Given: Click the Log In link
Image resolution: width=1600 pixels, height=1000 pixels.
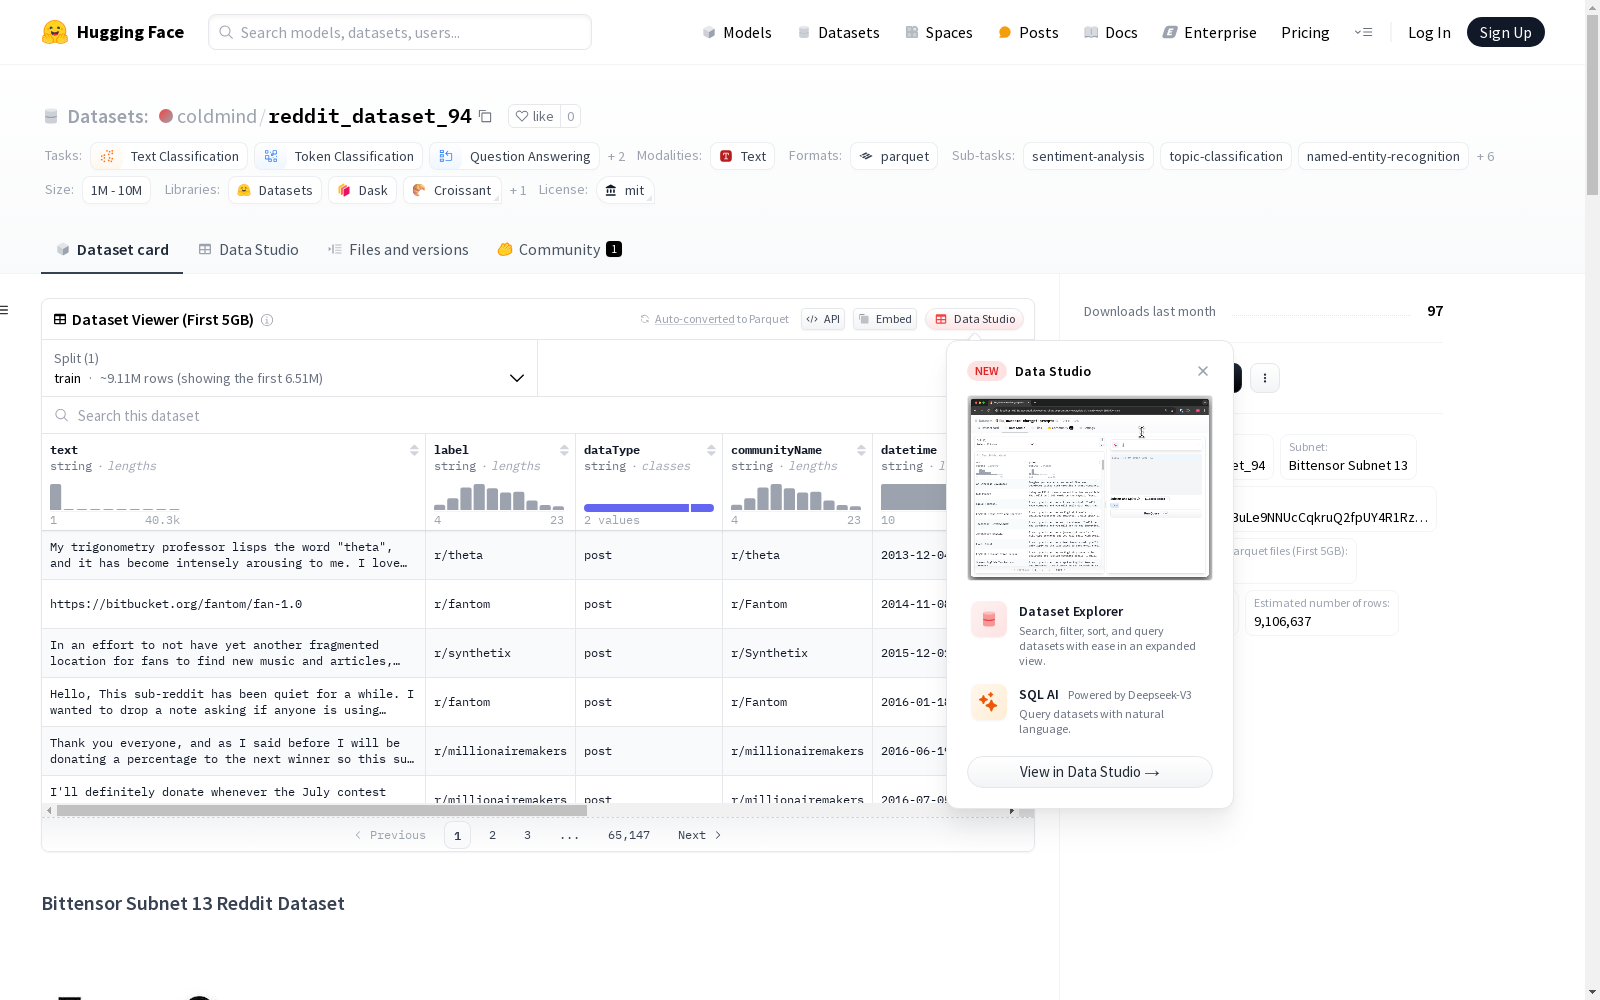Looking at the screenshot, I should (1429, 32).
